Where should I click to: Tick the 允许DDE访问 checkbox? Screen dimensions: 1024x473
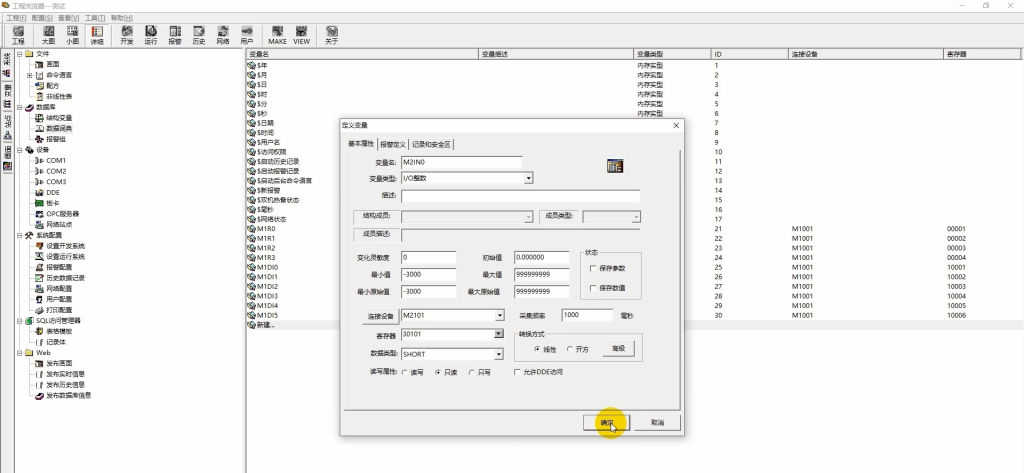[518, 372]
